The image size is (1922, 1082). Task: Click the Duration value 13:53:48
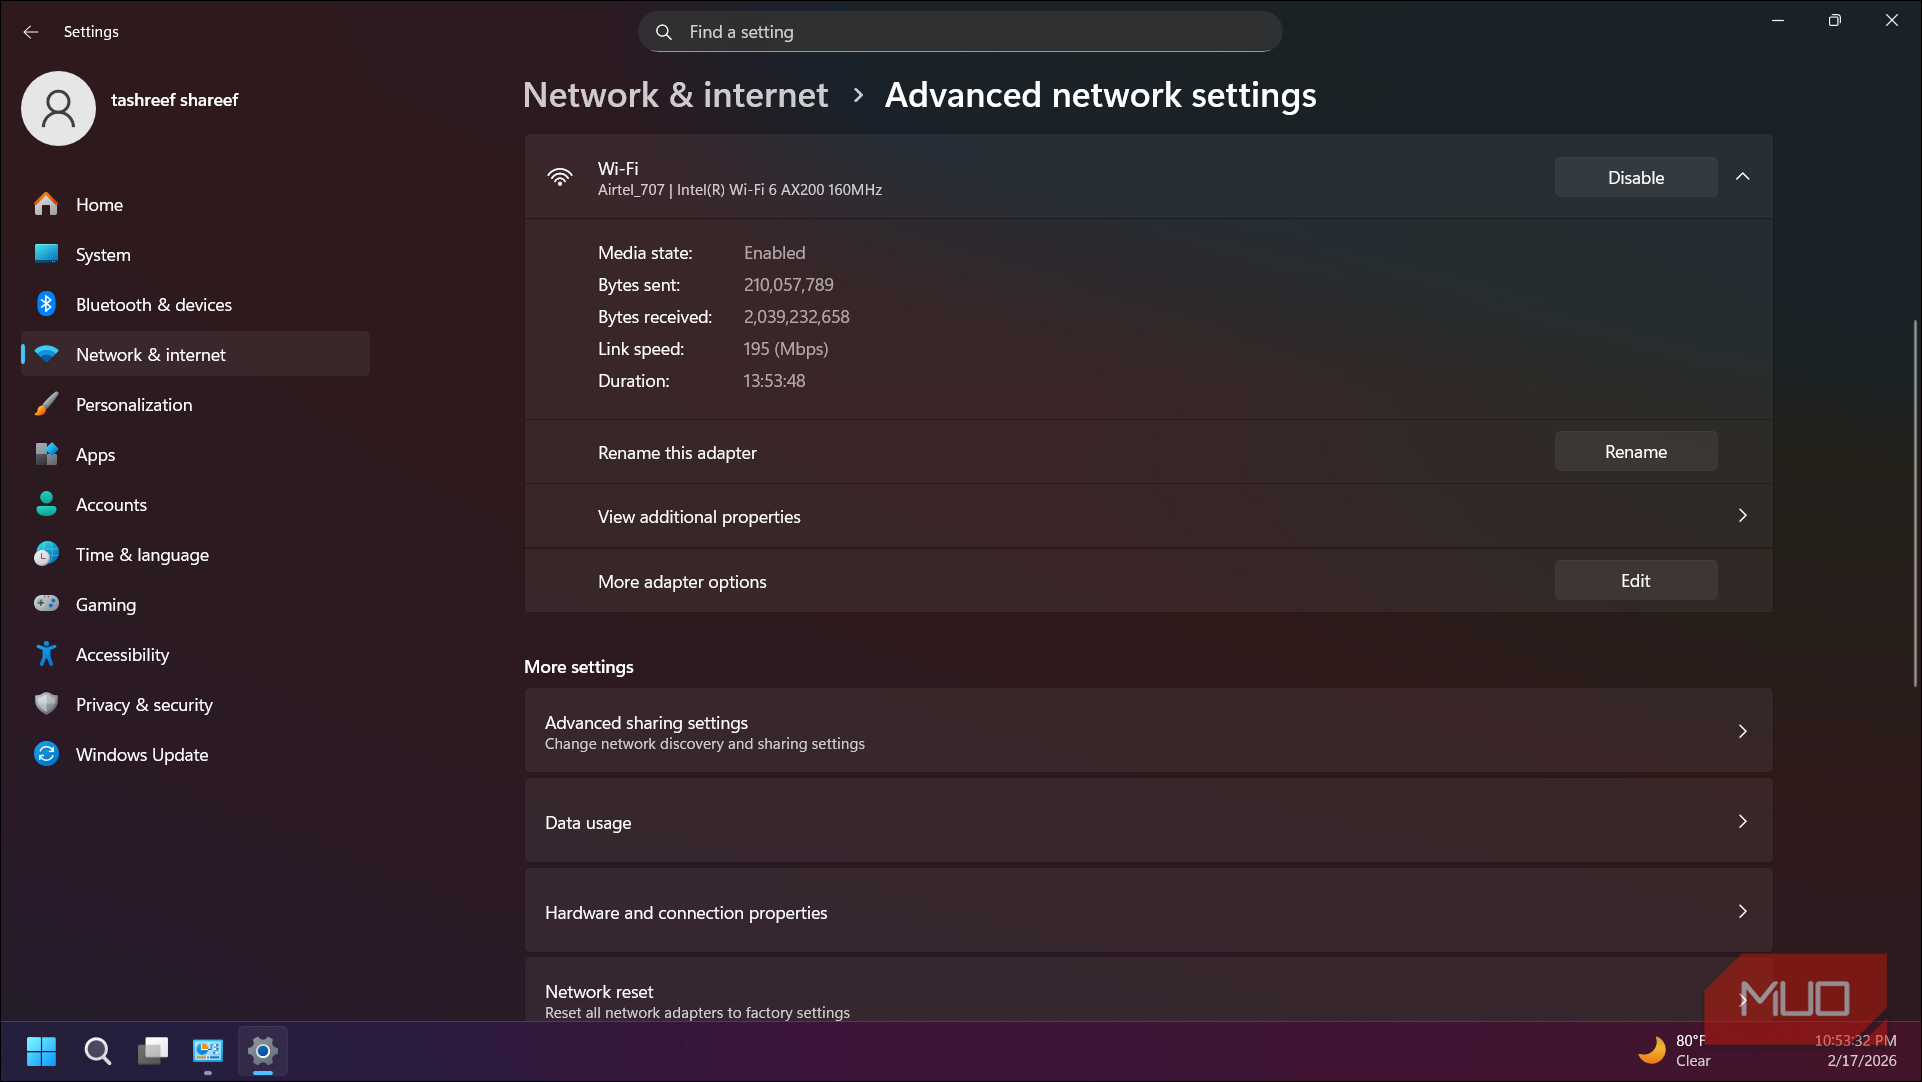tap(774, 381)
